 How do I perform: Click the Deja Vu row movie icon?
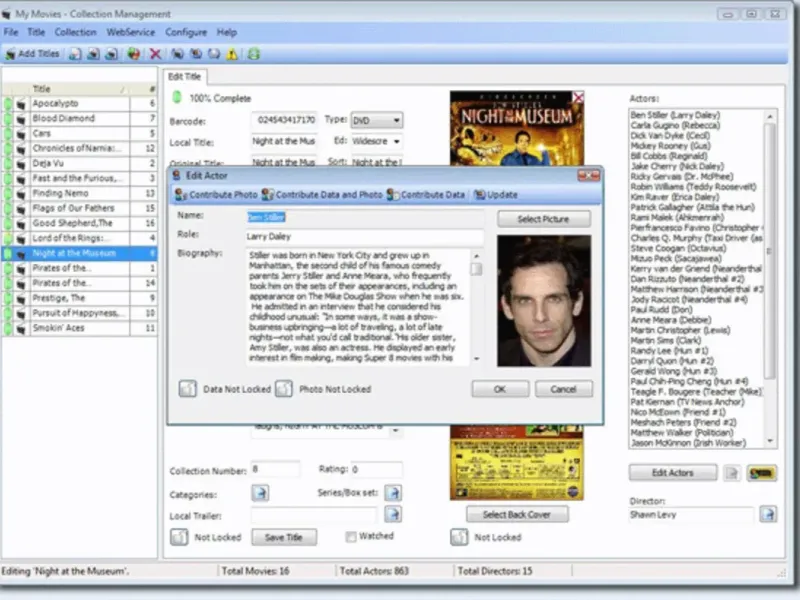click(x=21, y=164)
